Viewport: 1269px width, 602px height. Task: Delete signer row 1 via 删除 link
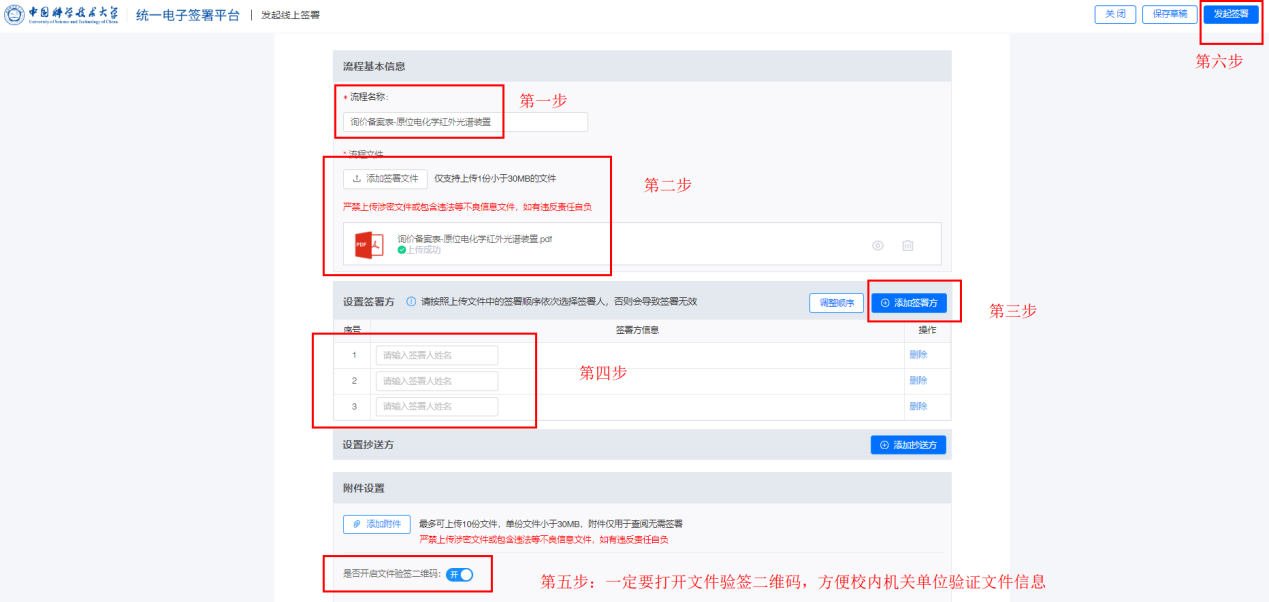point(918,355)
